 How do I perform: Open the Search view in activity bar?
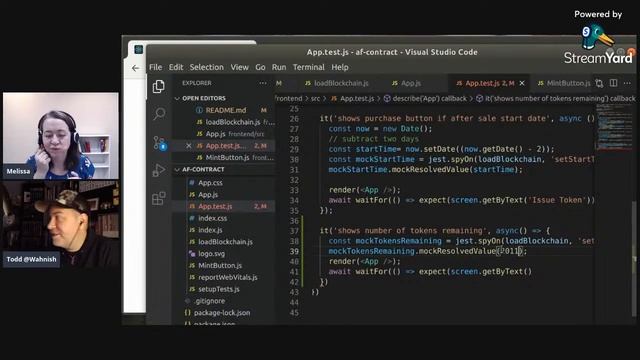(159, 113)
